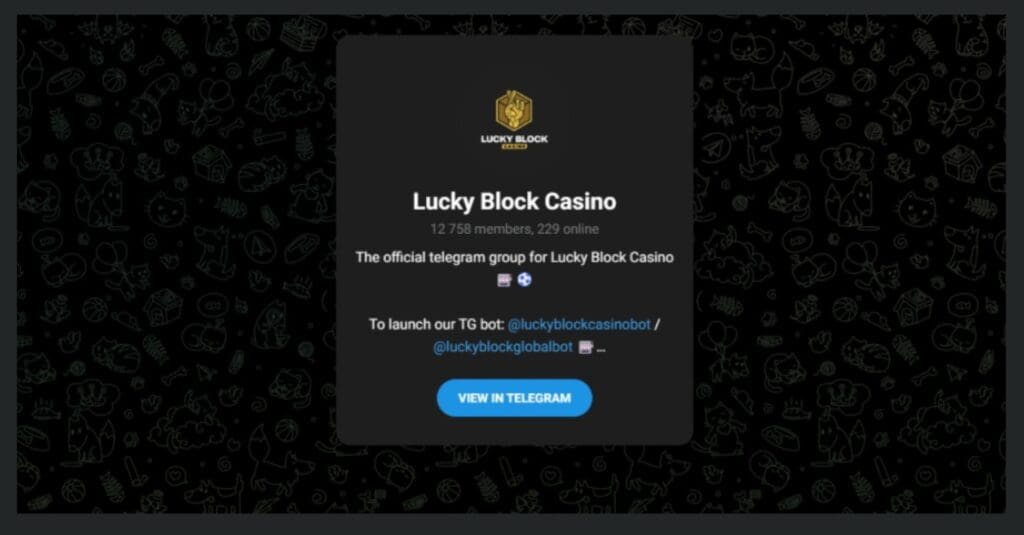This screenshot has width=1024, height=535.
Task: Select the Lucky Block Casino group title
Action: tap(515, 202)
